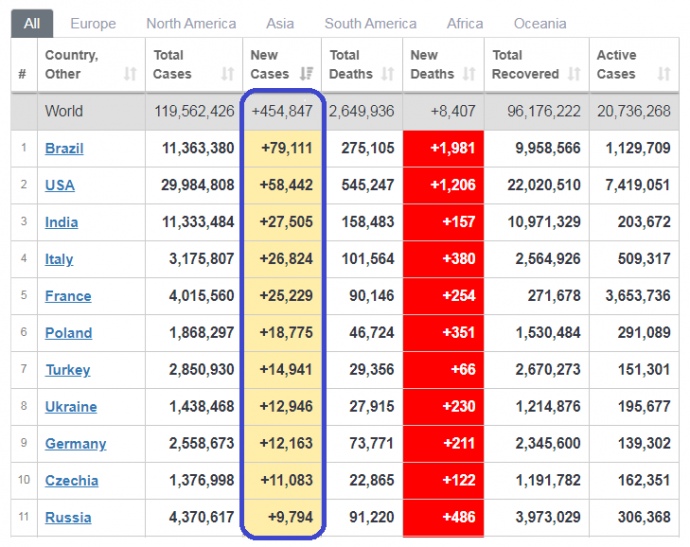Click Brazil's red new deaths cell

443,149
